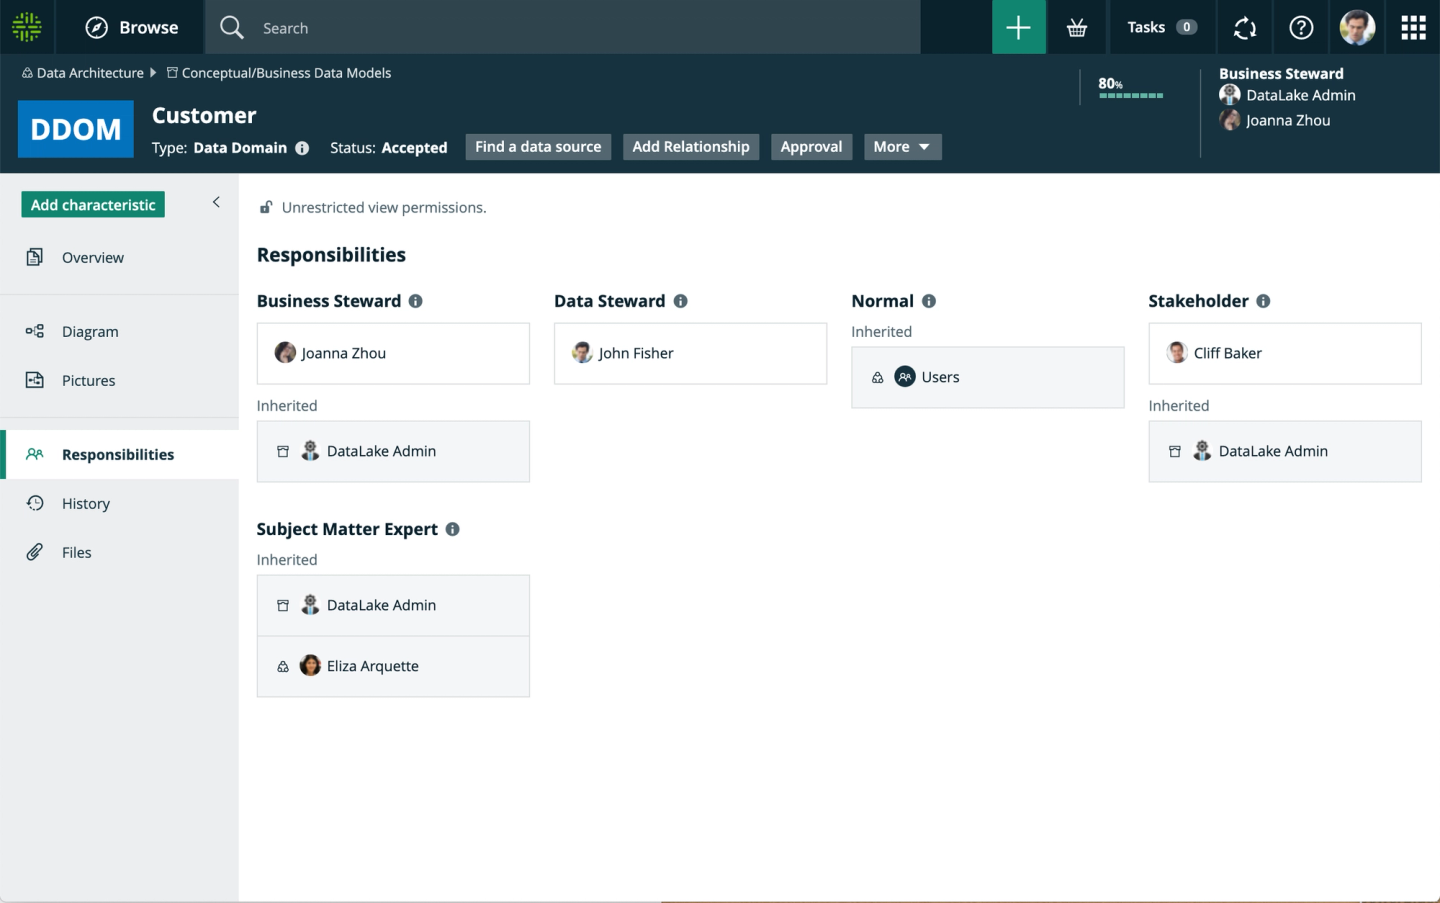The width and height of the screenshot is (1440, 903).
Task: Click the Add characteristic button
Action: pos(93,205)
